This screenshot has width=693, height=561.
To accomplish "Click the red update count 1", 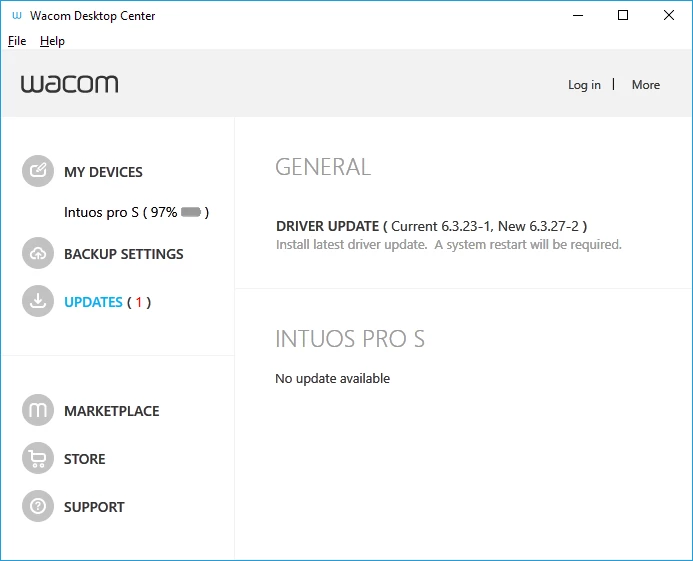I will [139, 302].
